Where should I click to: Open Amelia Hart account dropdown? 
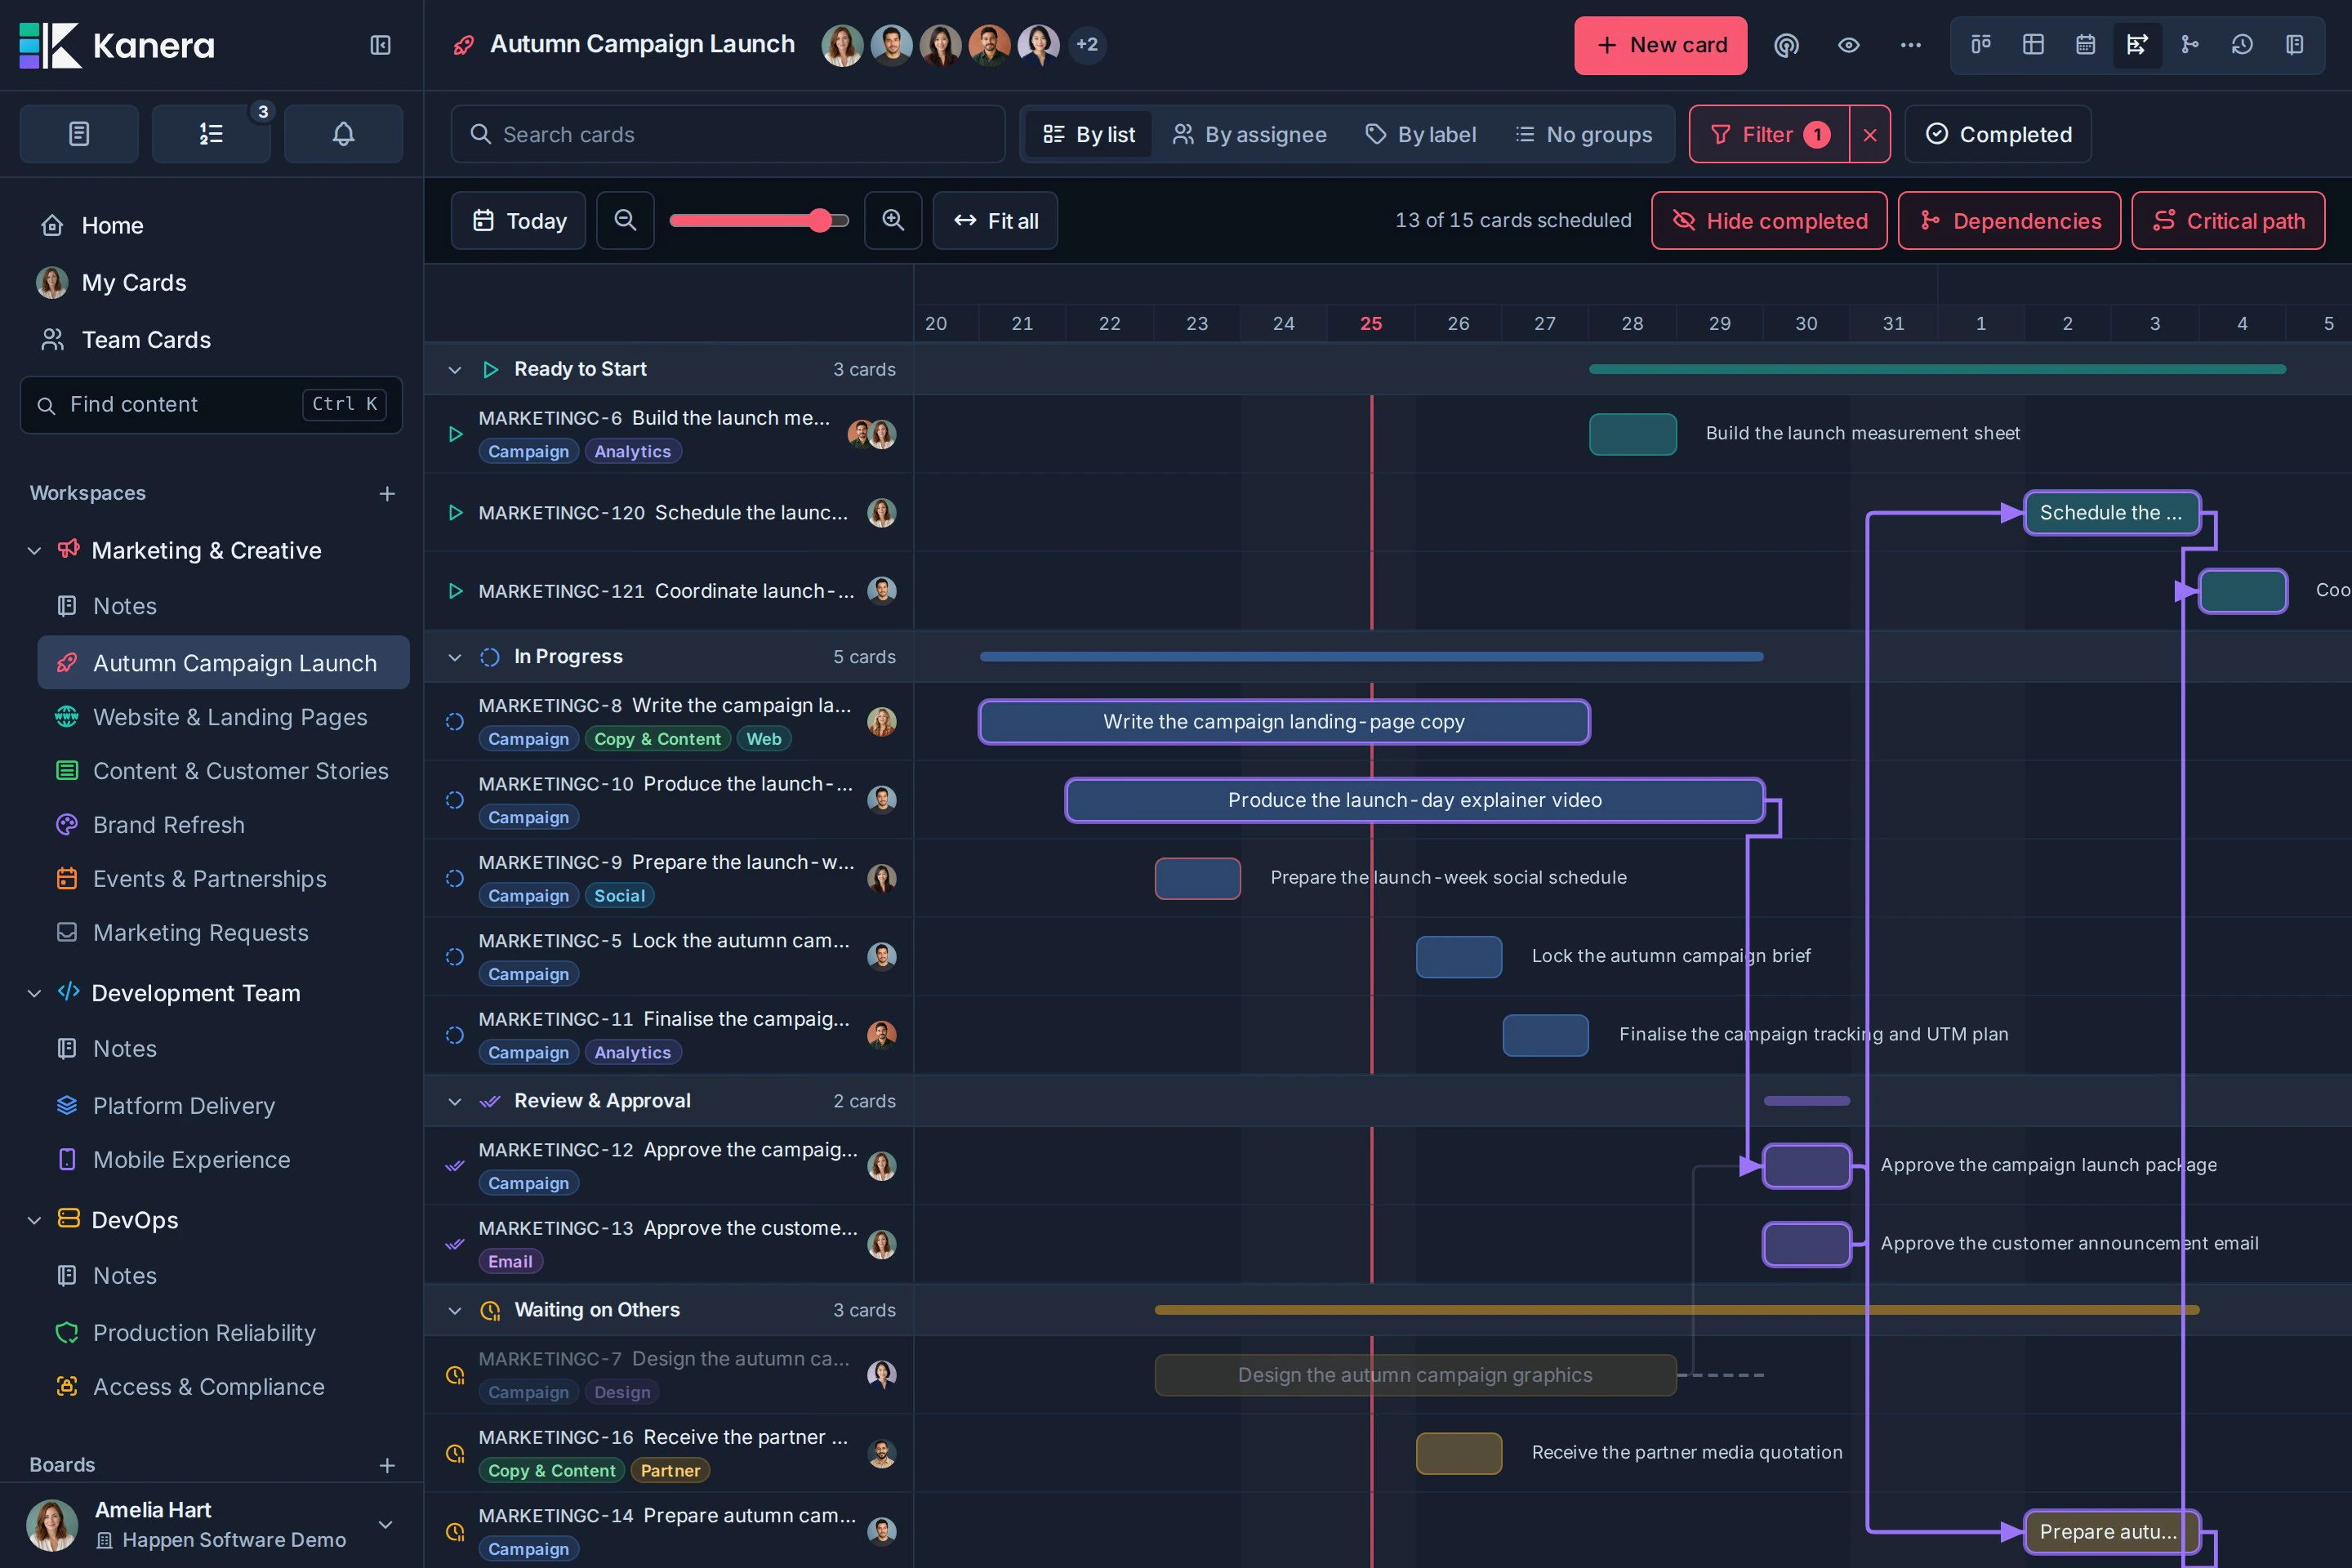(385, 1524)
